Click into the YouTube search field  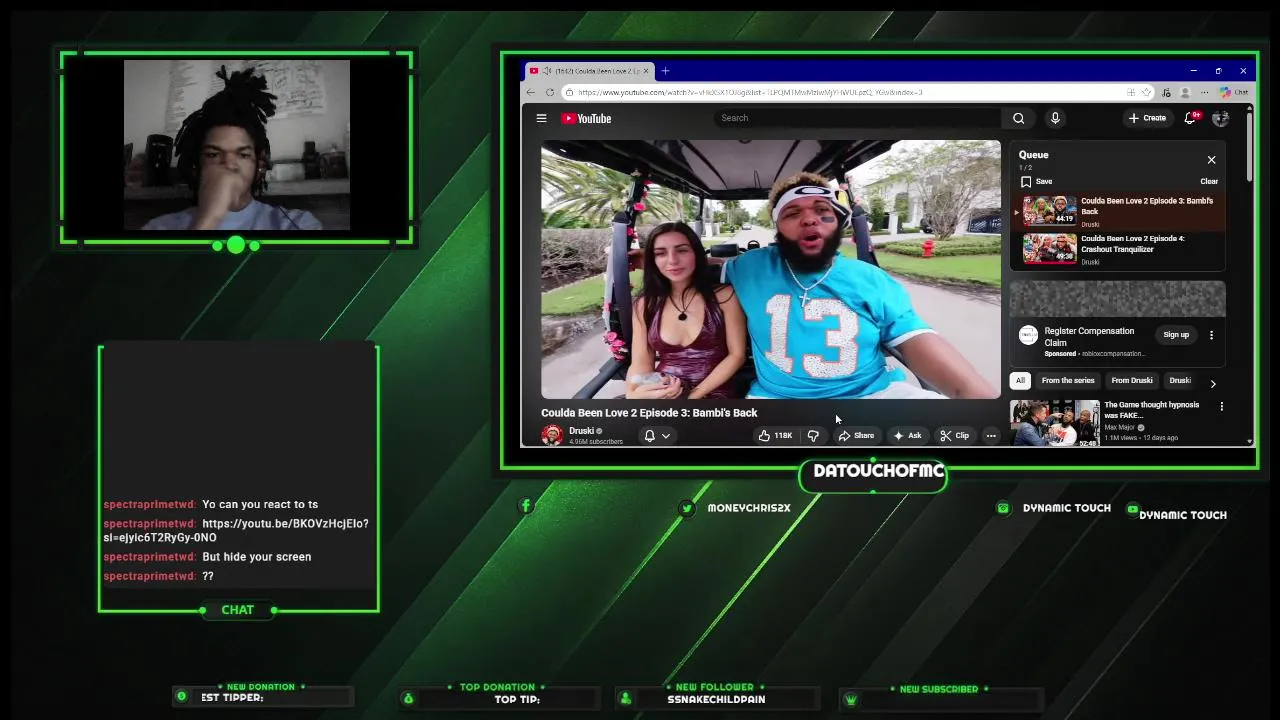click(856, 118)
